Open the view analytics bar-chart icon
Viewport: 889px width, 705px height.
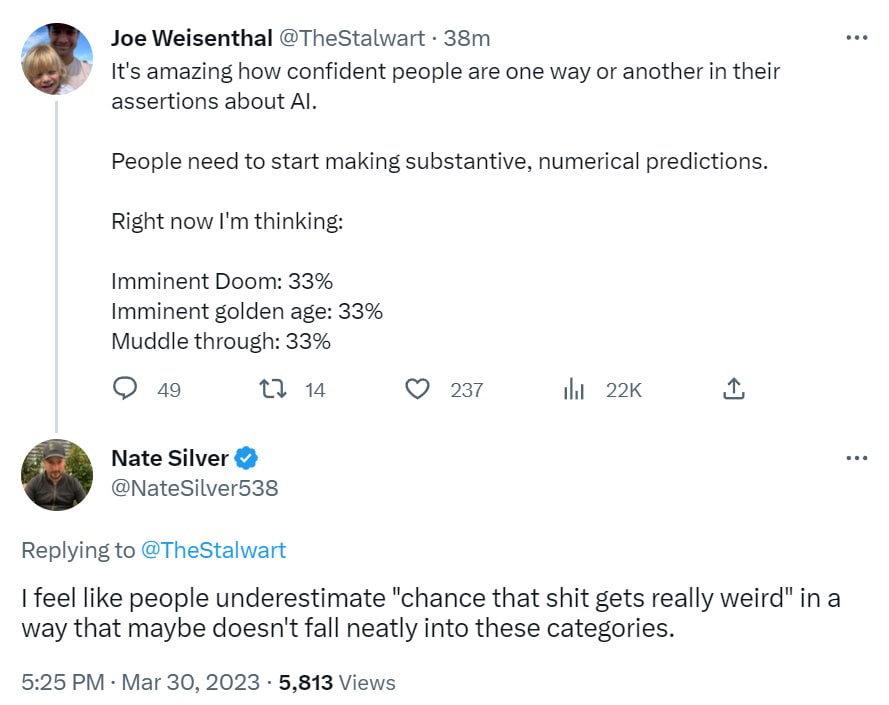(574, 389)
